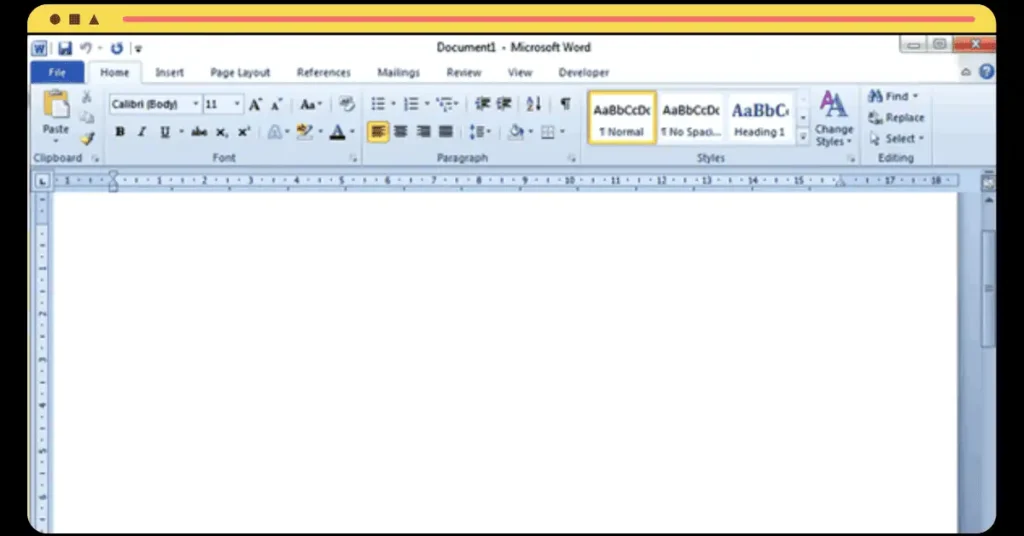Open the References tab
Image resolution: width=1024 pixels, height=536 pixels.
click(x=323, y=72)
